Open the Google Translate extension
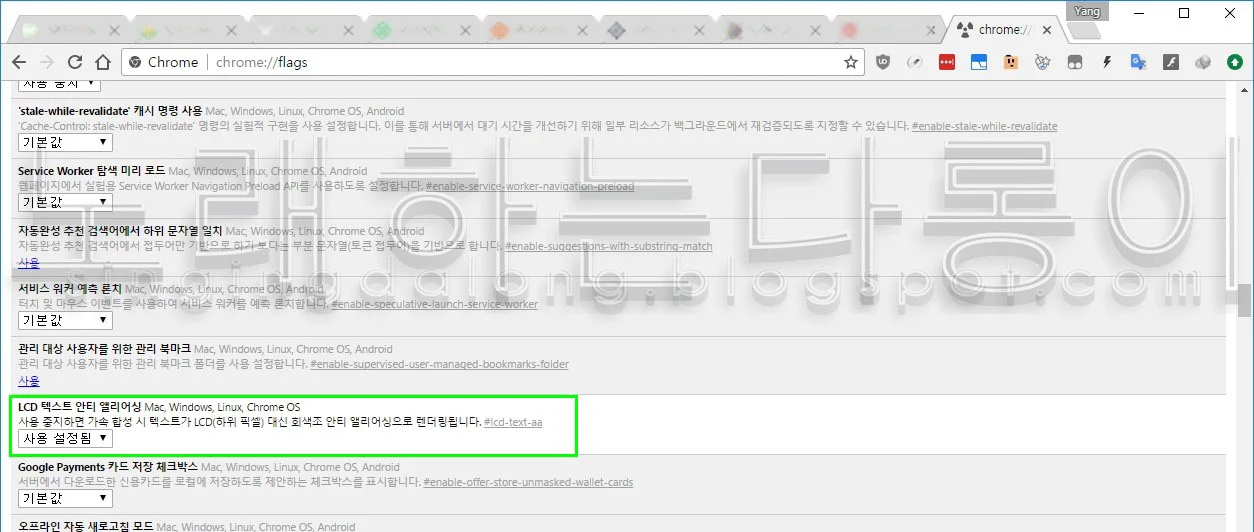The width and height of the screenshot is (1254, 532). pyautogui.click(x=1138, y=62)
